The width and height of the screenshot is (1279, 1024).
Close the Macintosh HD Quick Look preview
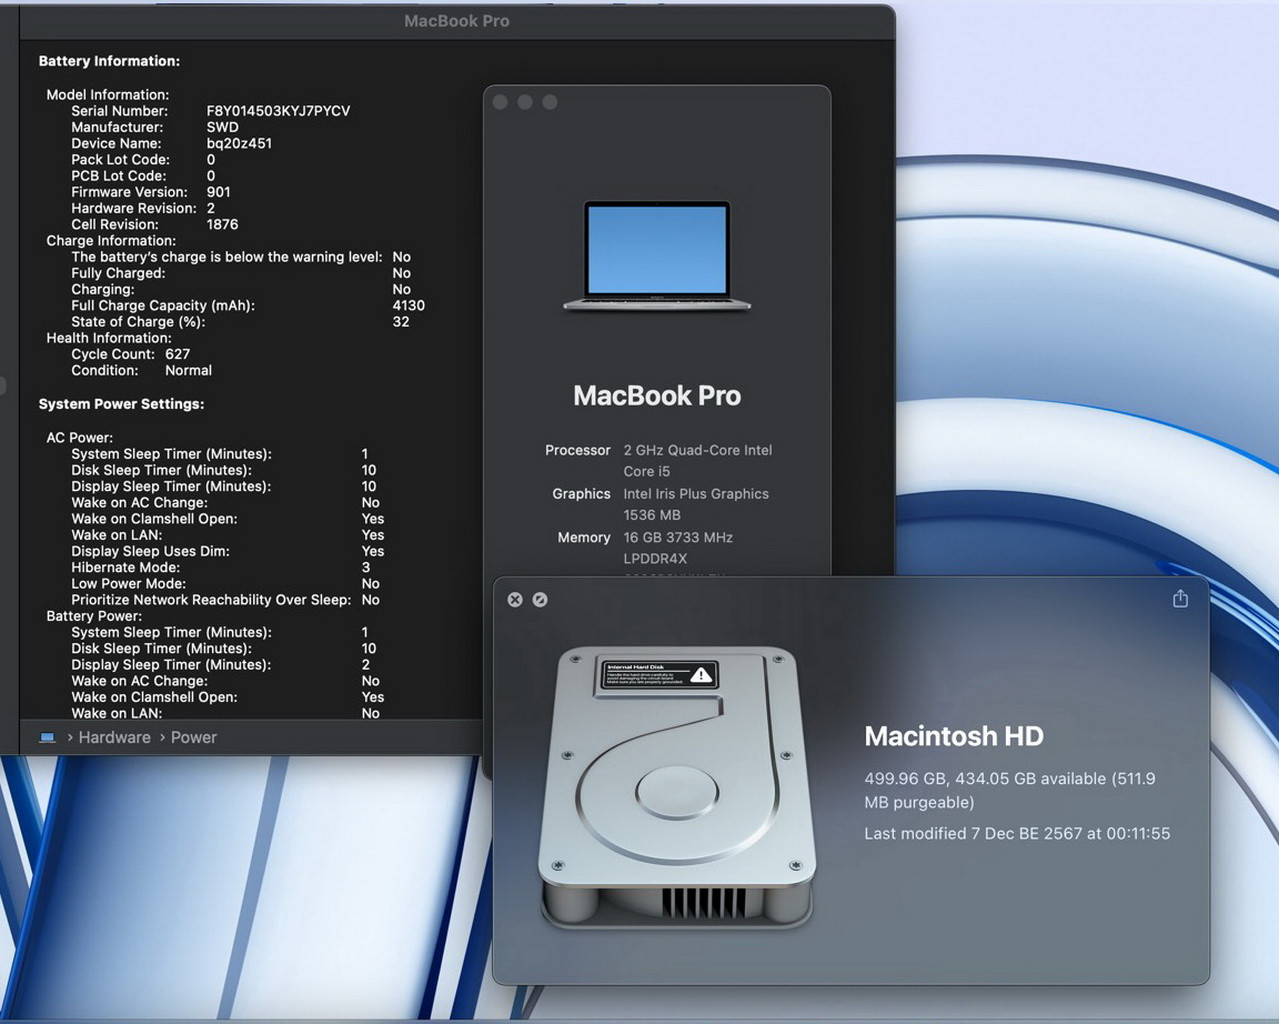[515, 600]
